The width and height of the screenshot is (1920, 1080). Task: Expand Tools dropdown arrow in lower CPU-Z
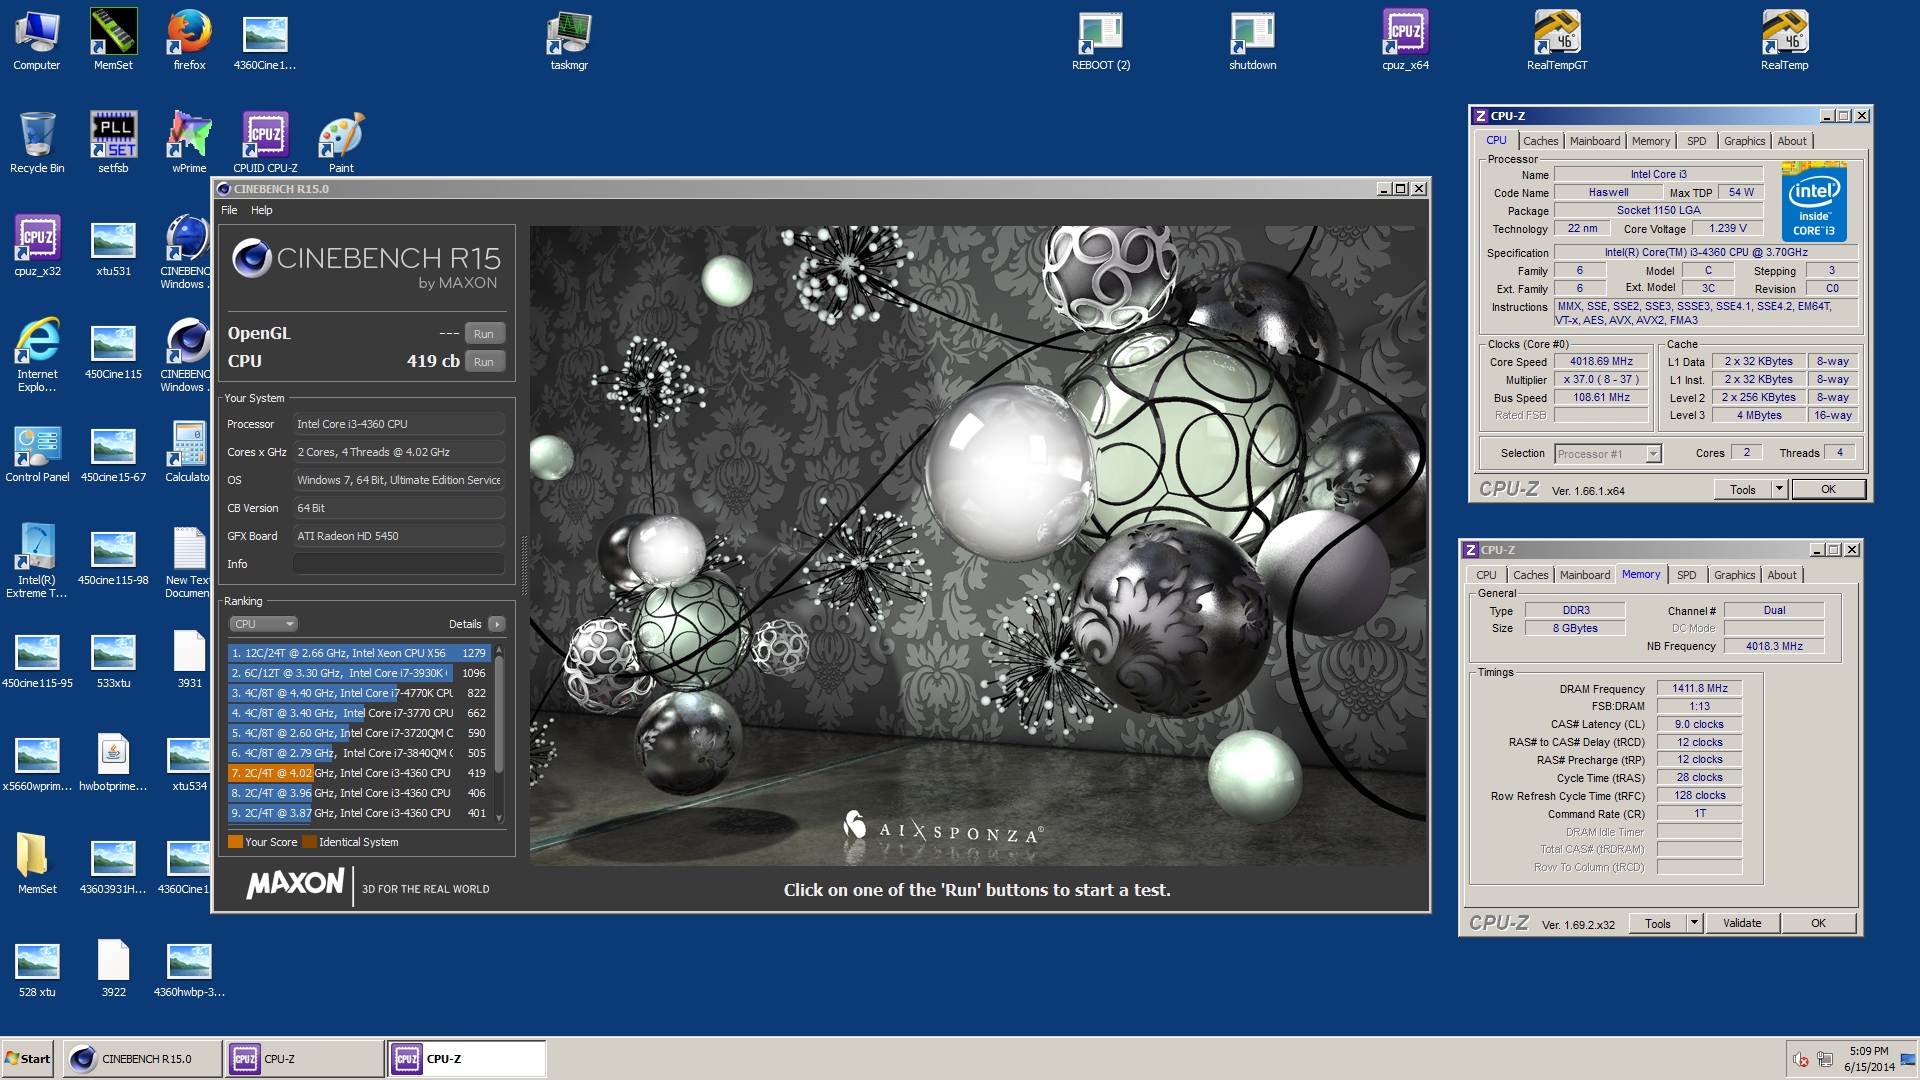(1694, 923)
